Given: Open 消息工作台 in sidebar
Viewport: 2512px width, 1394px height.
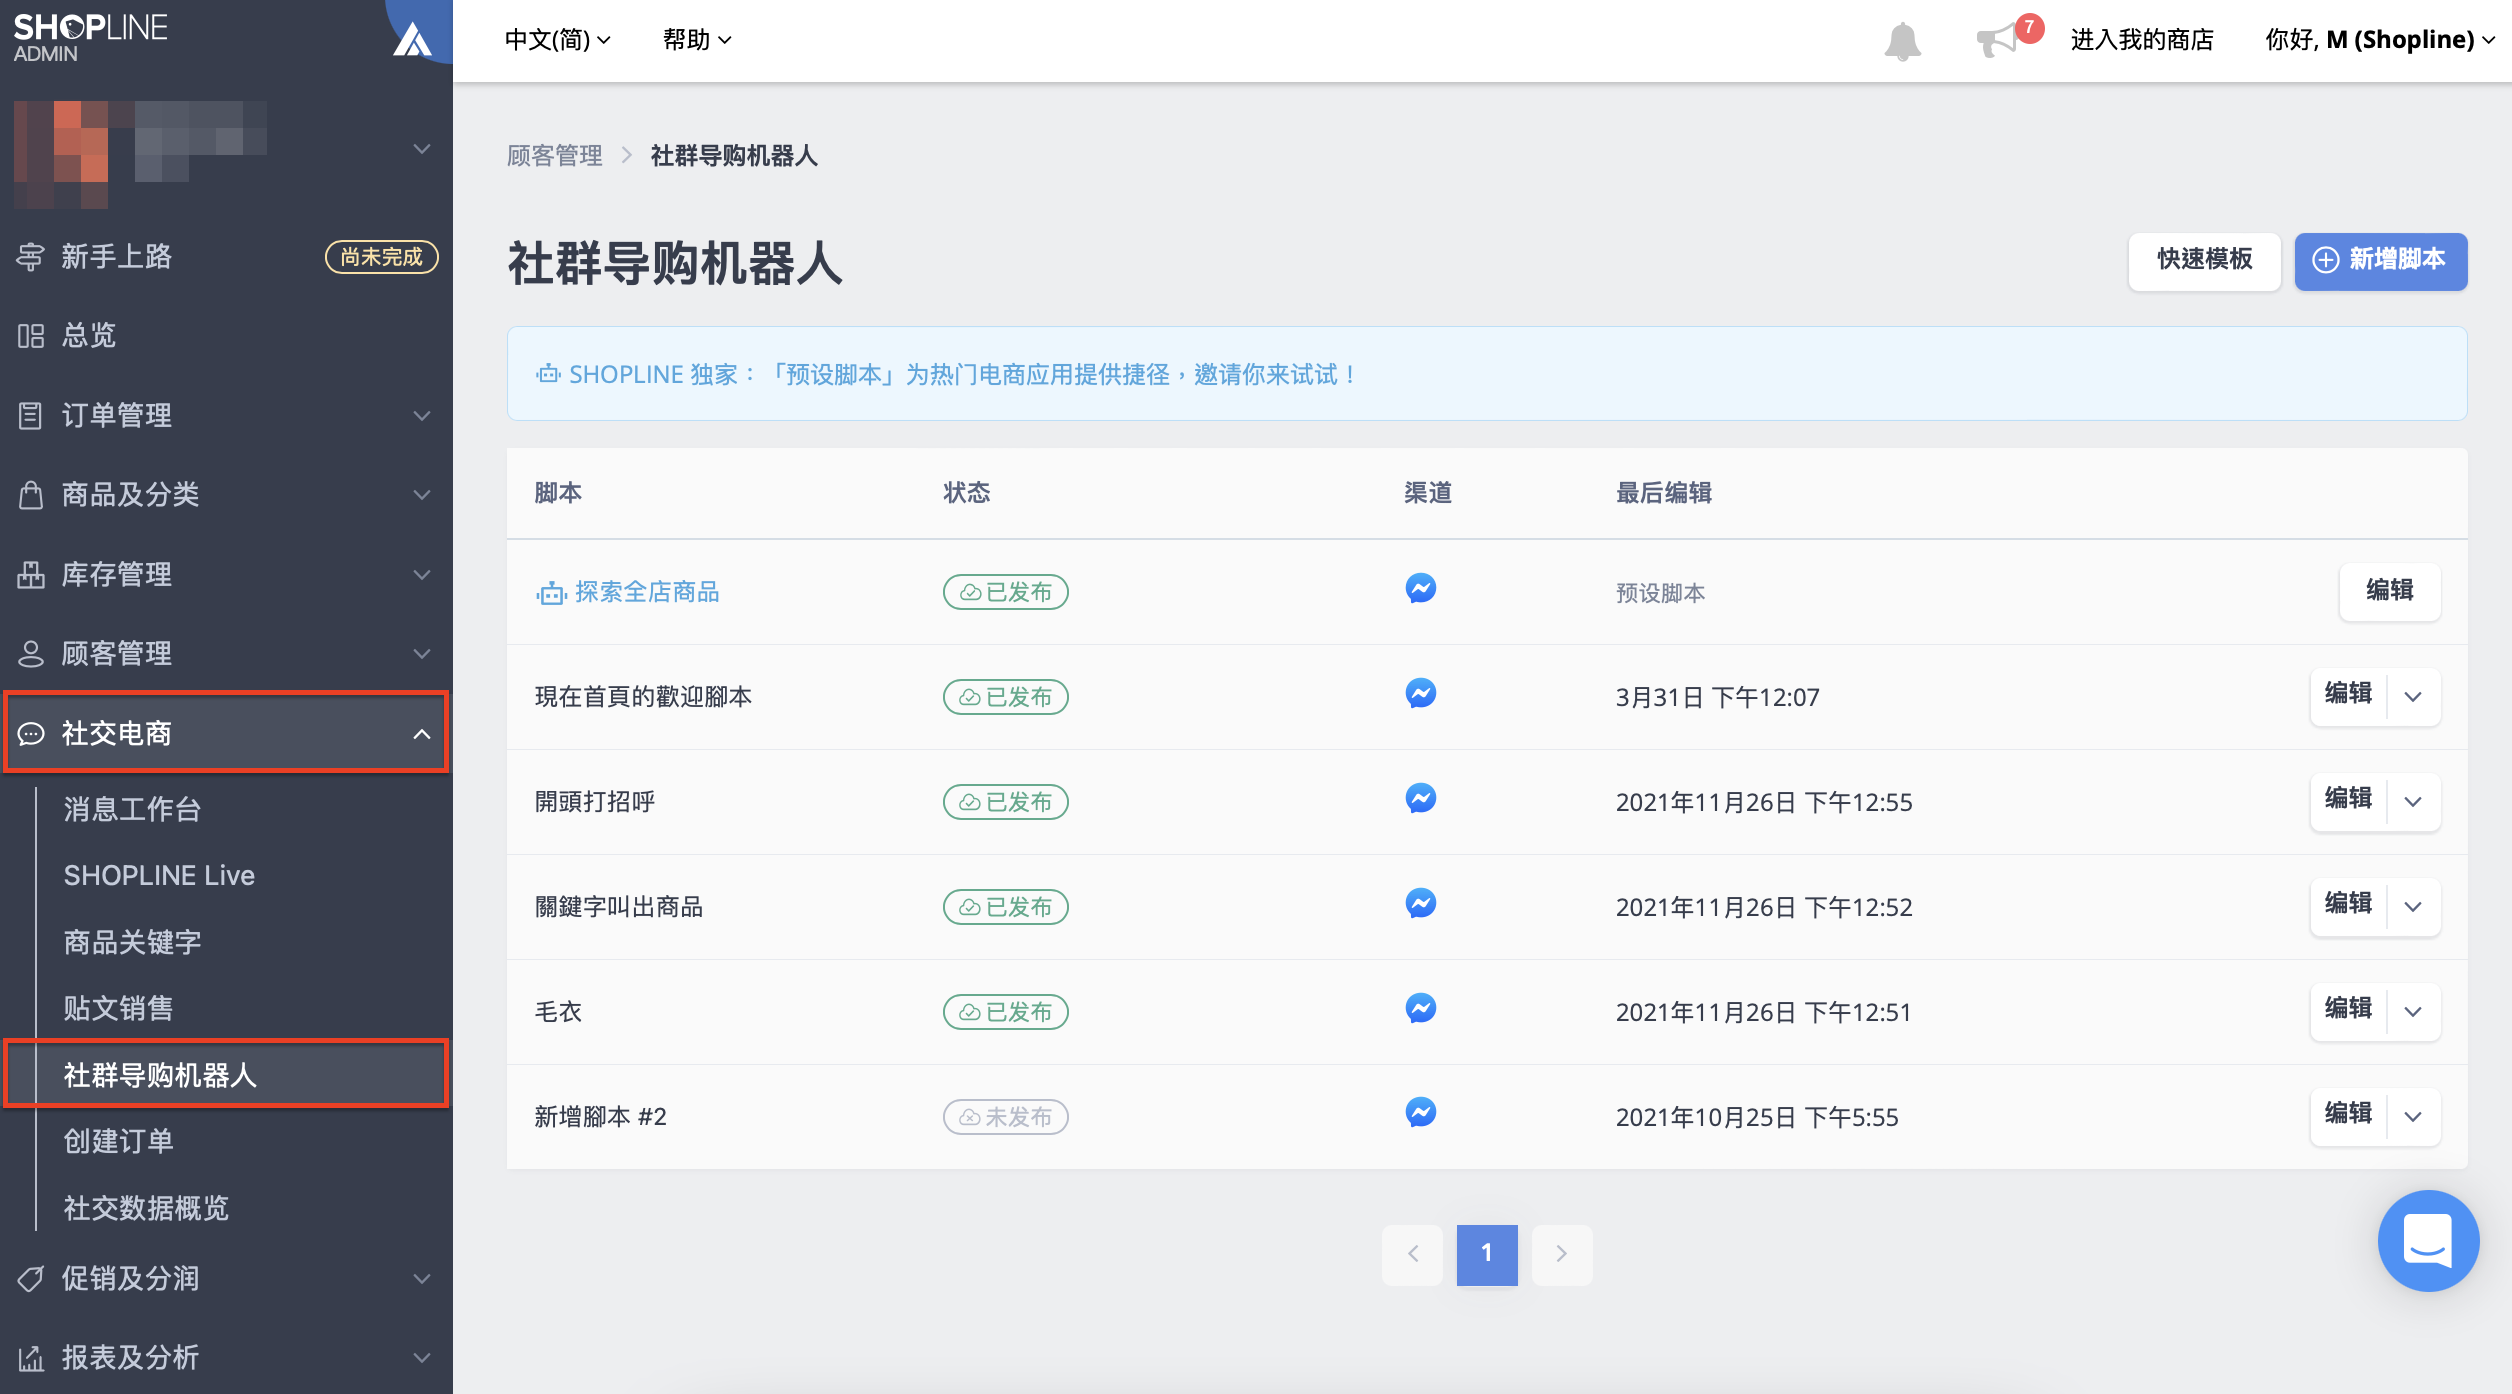Looking at the screenshot, I should pos(133,809).
